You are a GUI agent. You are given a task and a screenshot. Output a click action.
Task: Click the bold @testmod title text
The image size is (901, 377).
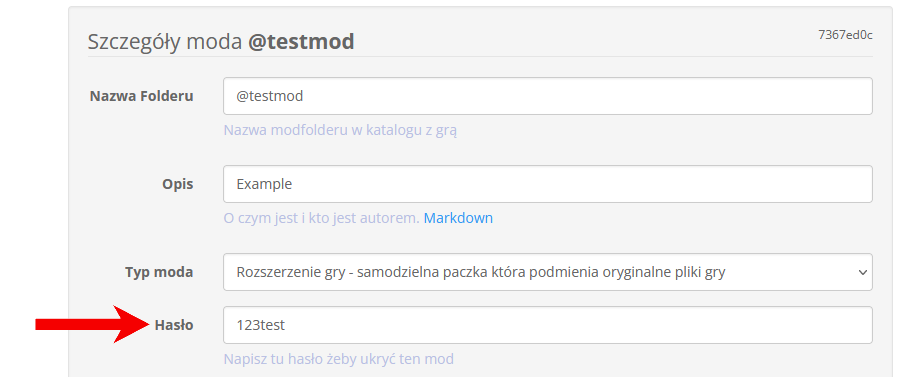point(301,42)
